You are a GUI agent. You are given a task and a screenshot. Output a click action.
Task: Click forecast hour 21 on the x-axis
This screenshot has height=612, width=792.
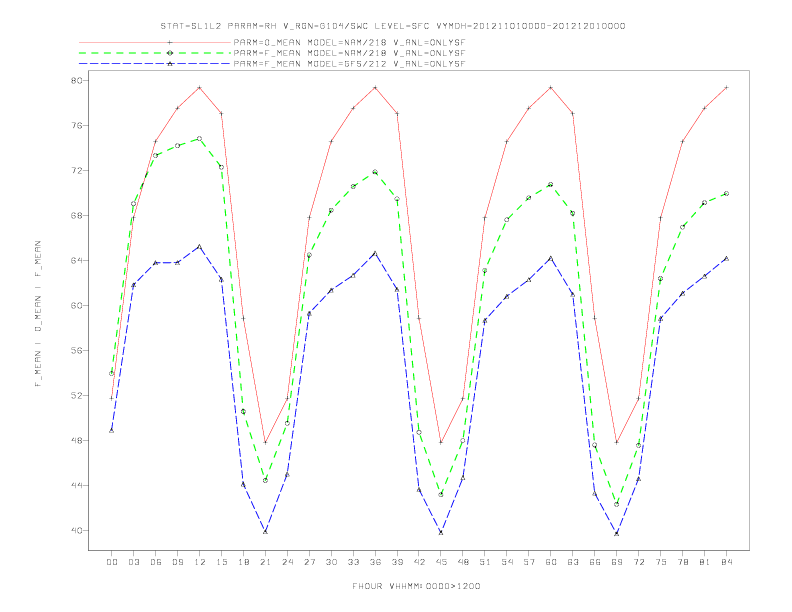point(265,562)
